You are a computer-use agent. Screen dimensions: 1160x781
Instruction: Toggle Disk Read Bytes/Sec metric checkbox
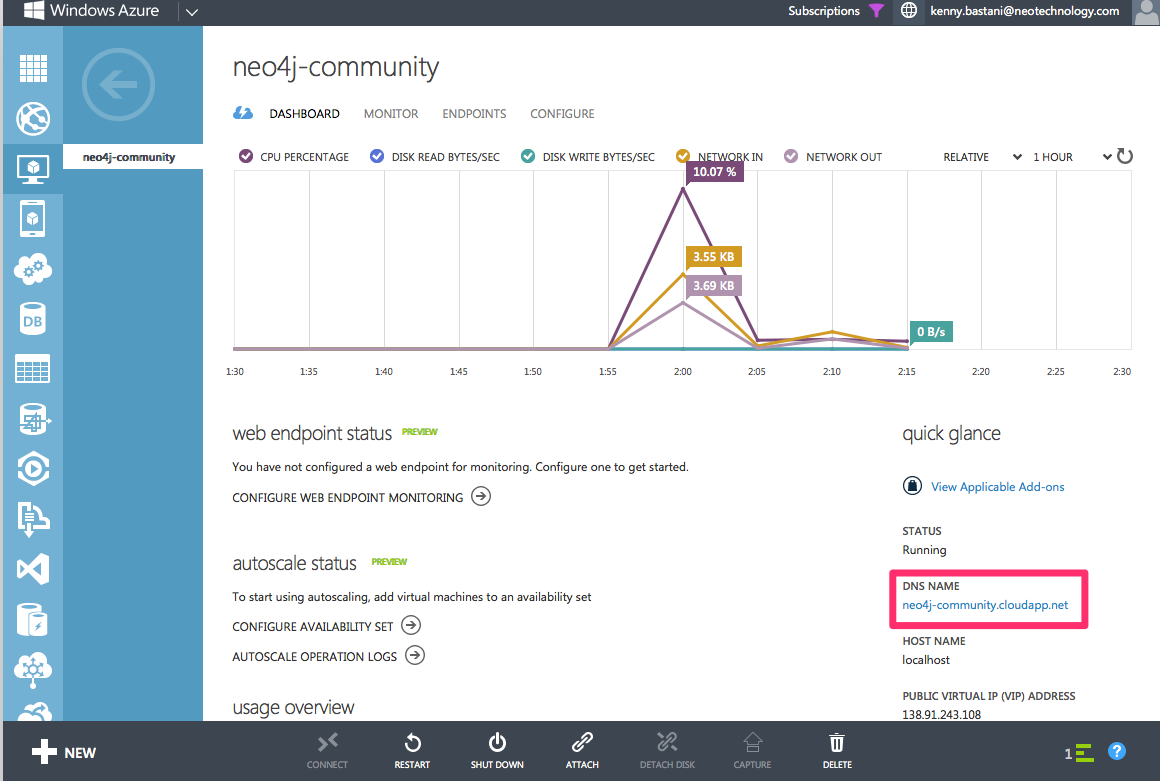[x=377, y=156]
